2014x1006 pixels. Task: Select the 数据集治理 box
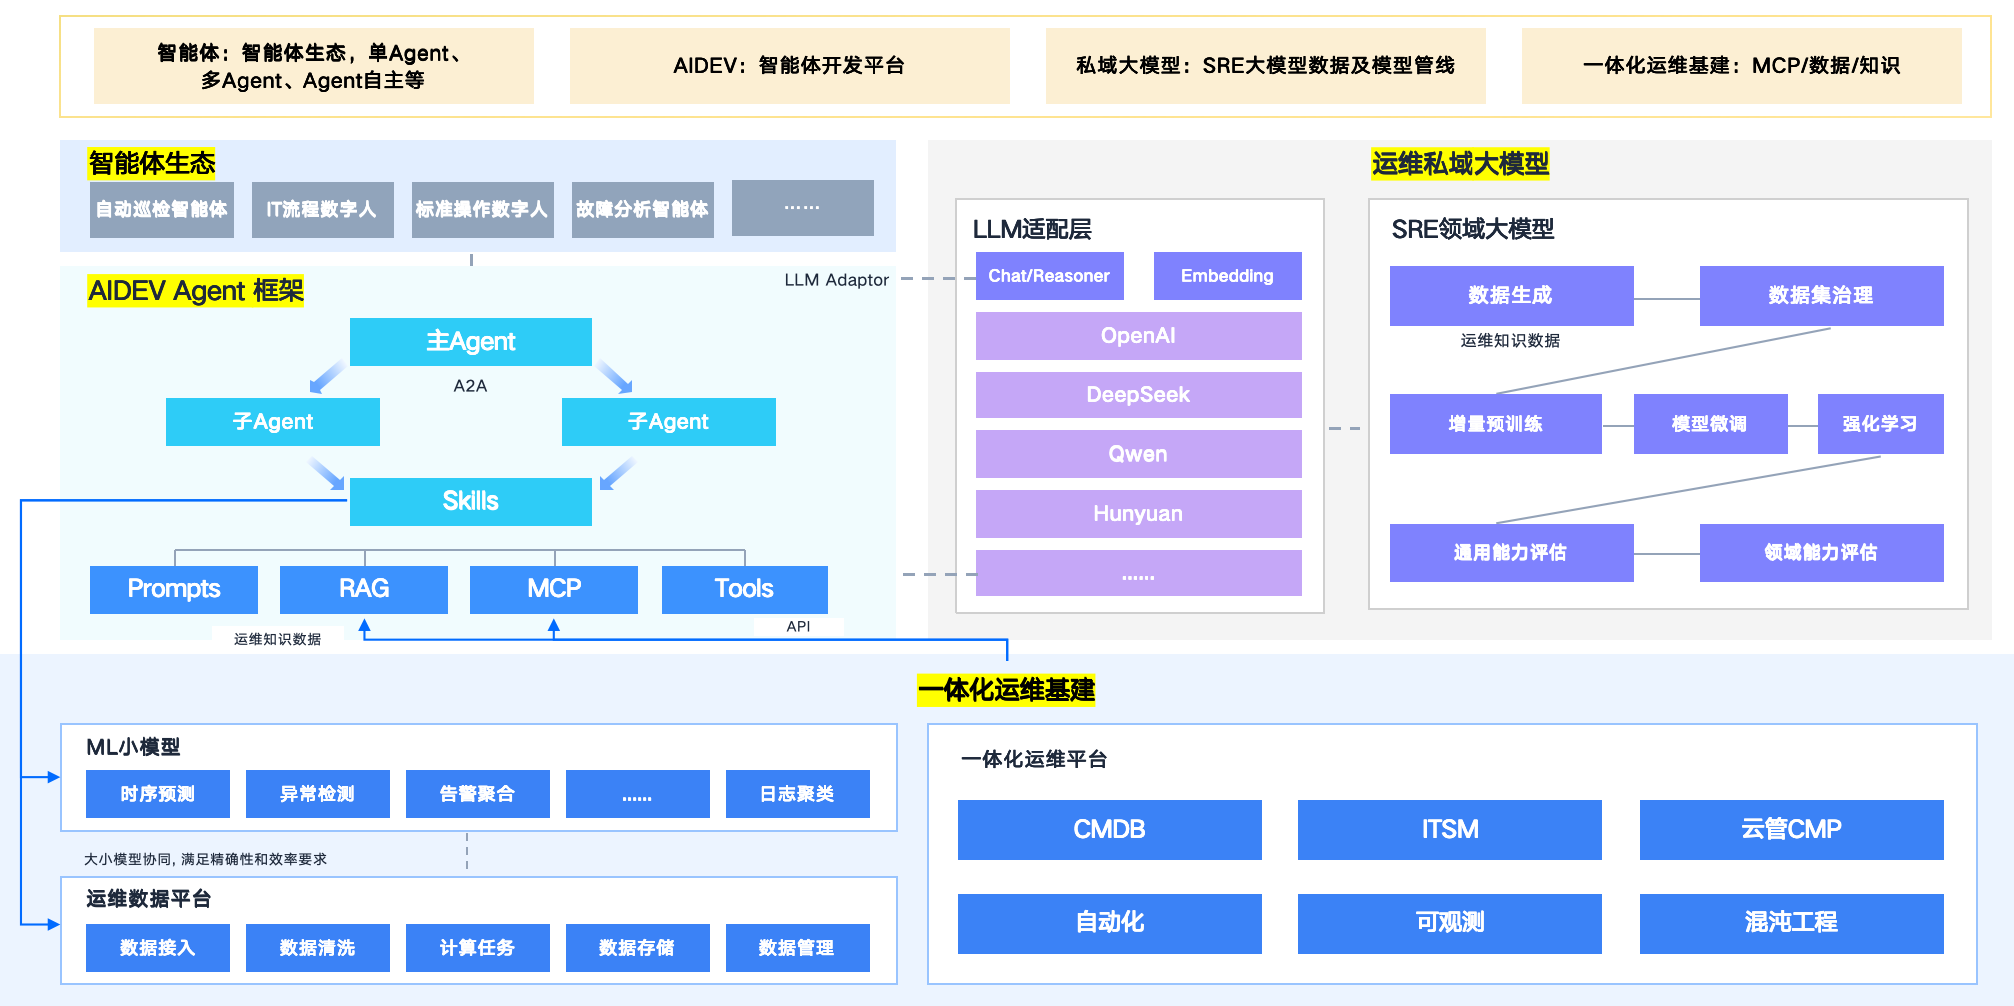tap(1821, 296)
